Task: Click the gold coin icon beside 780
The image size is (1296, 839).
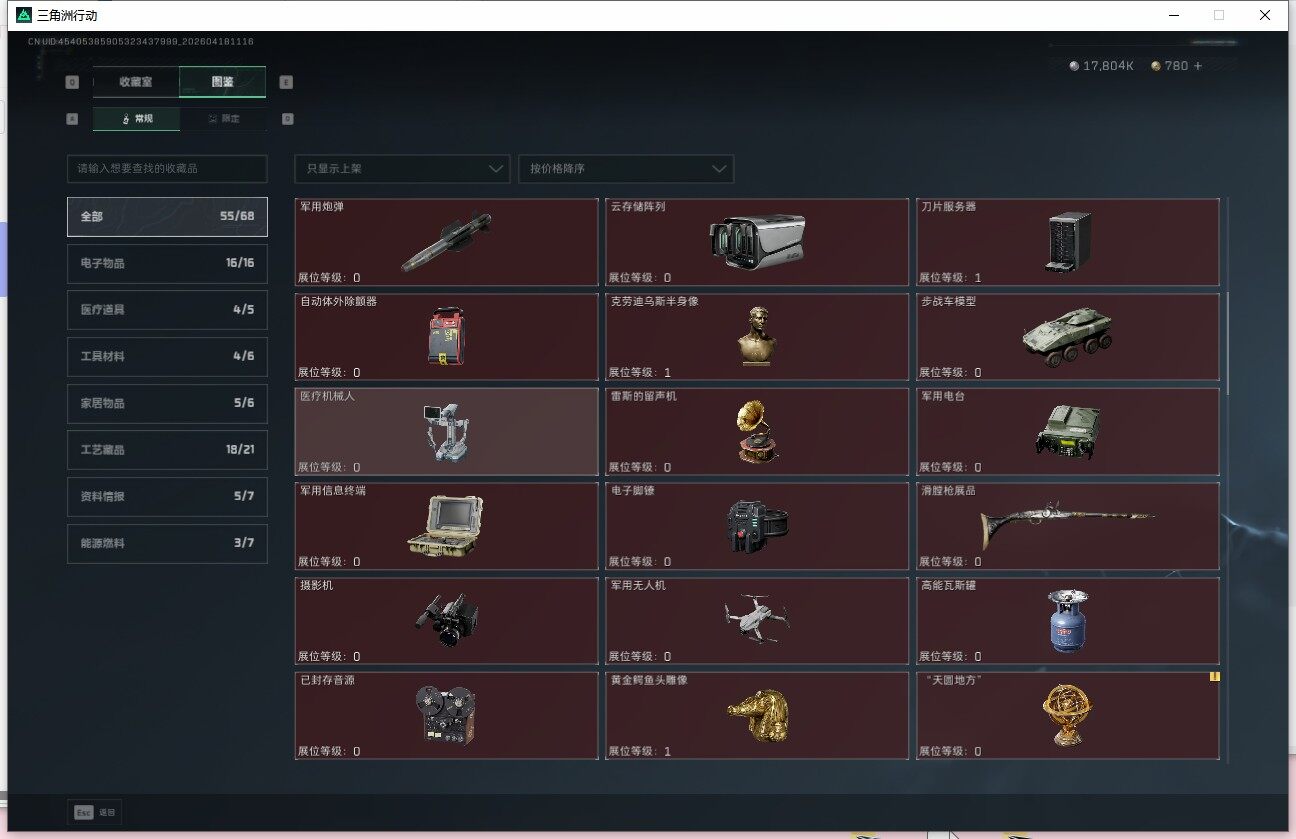Action: click(1156, 66)
